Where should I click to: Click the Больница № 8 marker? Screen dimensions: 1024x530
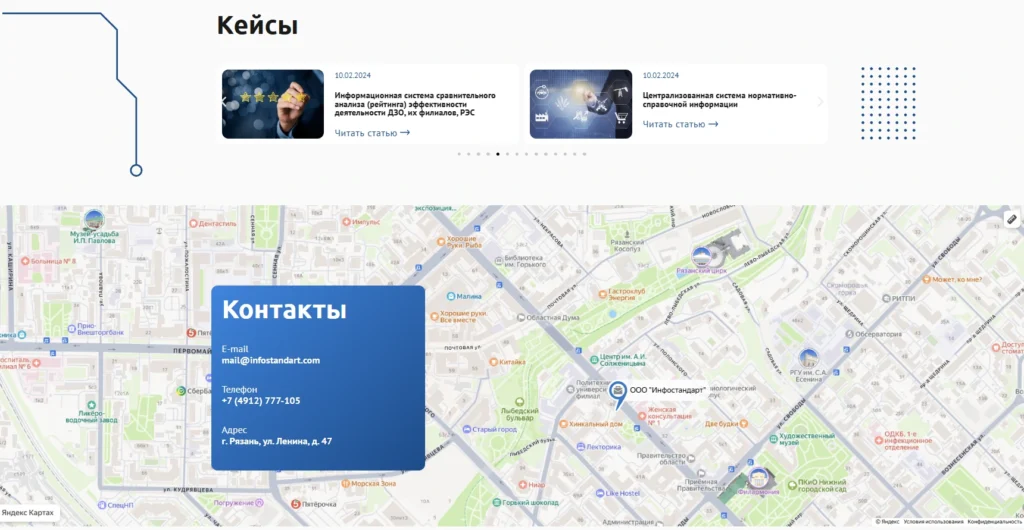point(25,261)
